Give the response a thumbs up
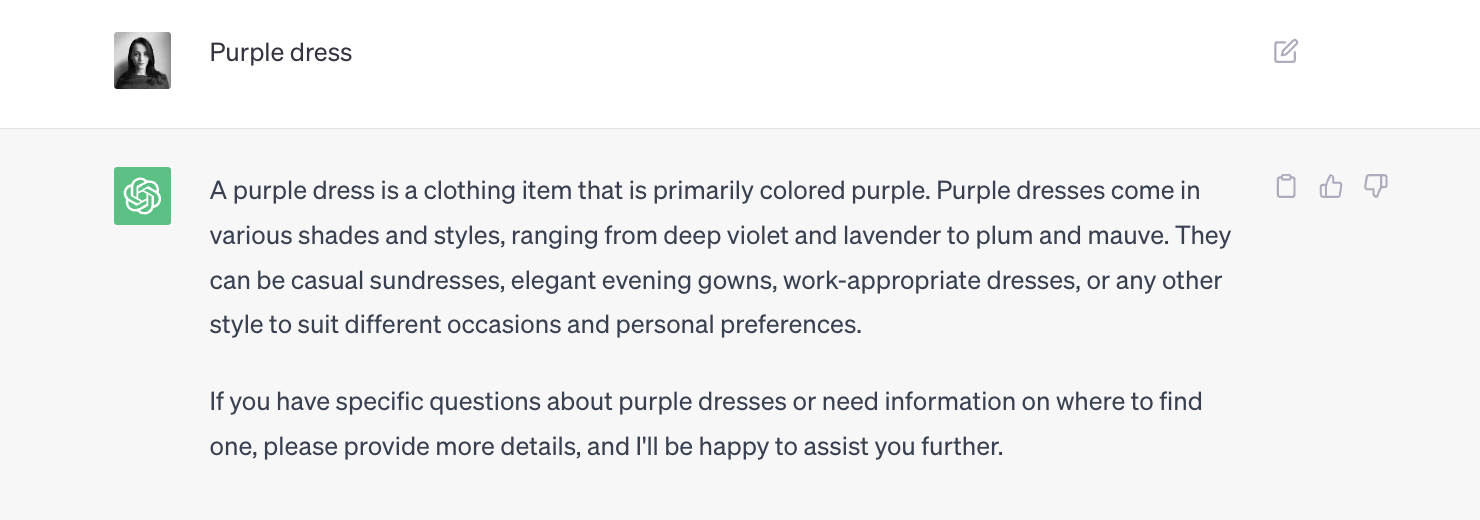This screenshot has width=1480, height=520. coord(1331,186)
